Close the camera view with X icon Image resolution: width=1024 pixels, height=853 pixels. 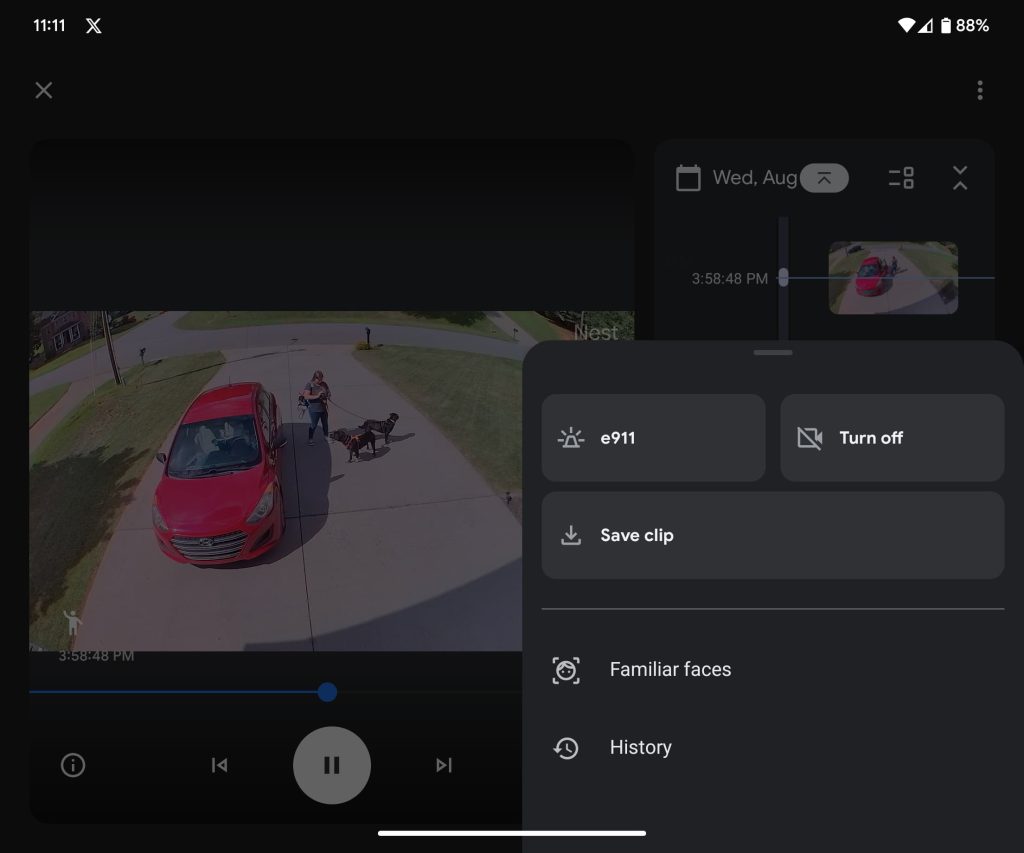[44, 90]
